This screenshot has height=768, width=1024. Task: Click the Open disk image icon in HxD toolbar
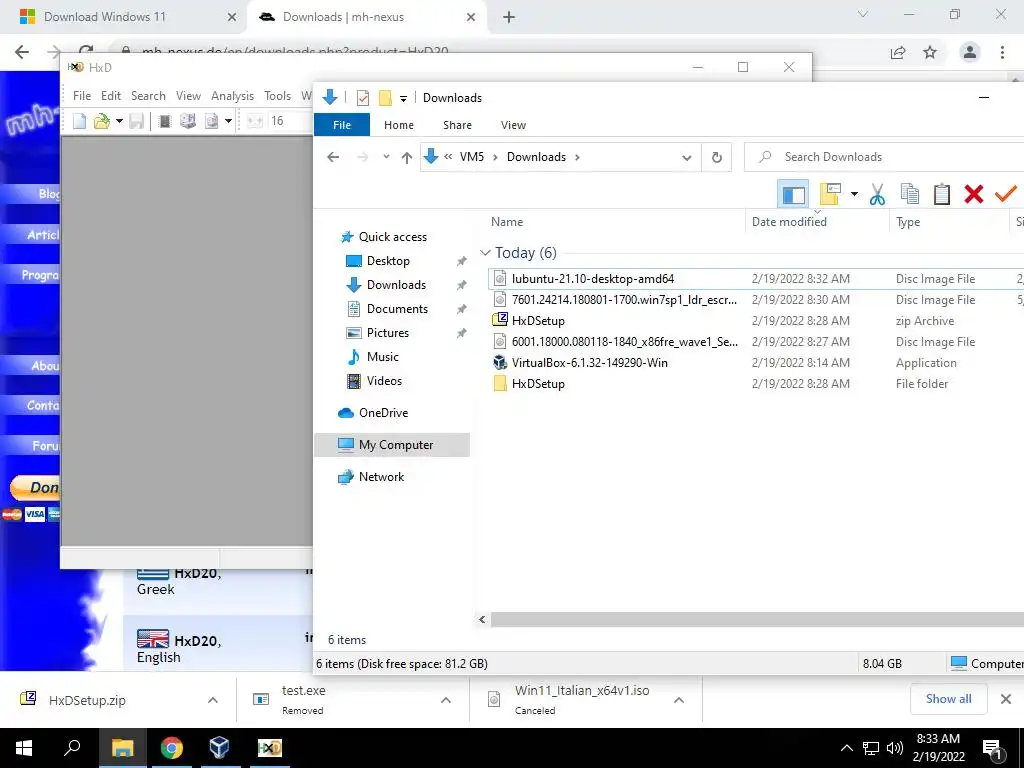coord(212,121)
